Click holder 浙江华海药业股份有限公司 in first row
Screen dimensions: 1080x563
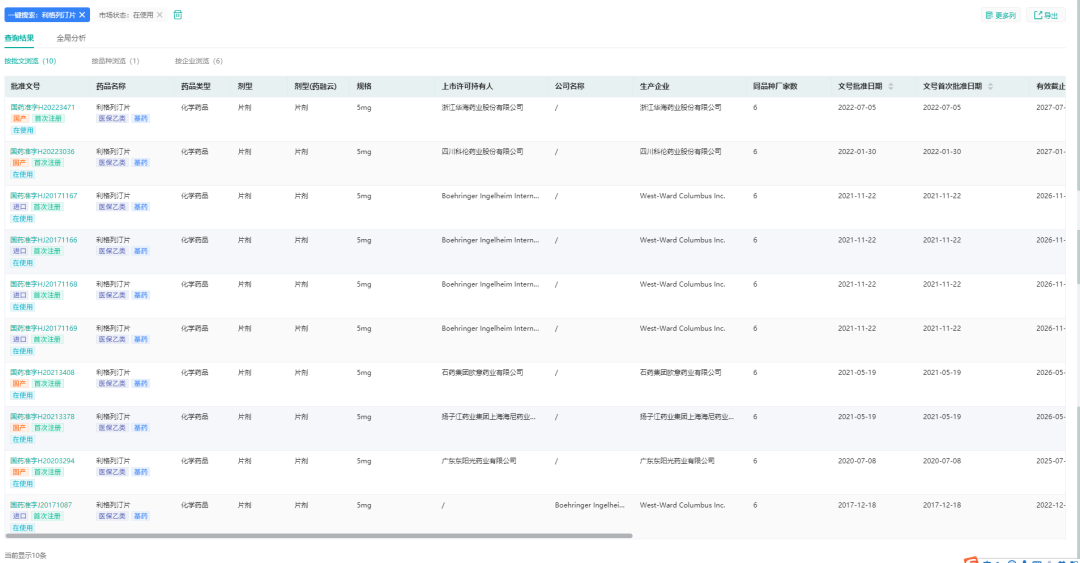pyautogui.click(x=482, y=108)
